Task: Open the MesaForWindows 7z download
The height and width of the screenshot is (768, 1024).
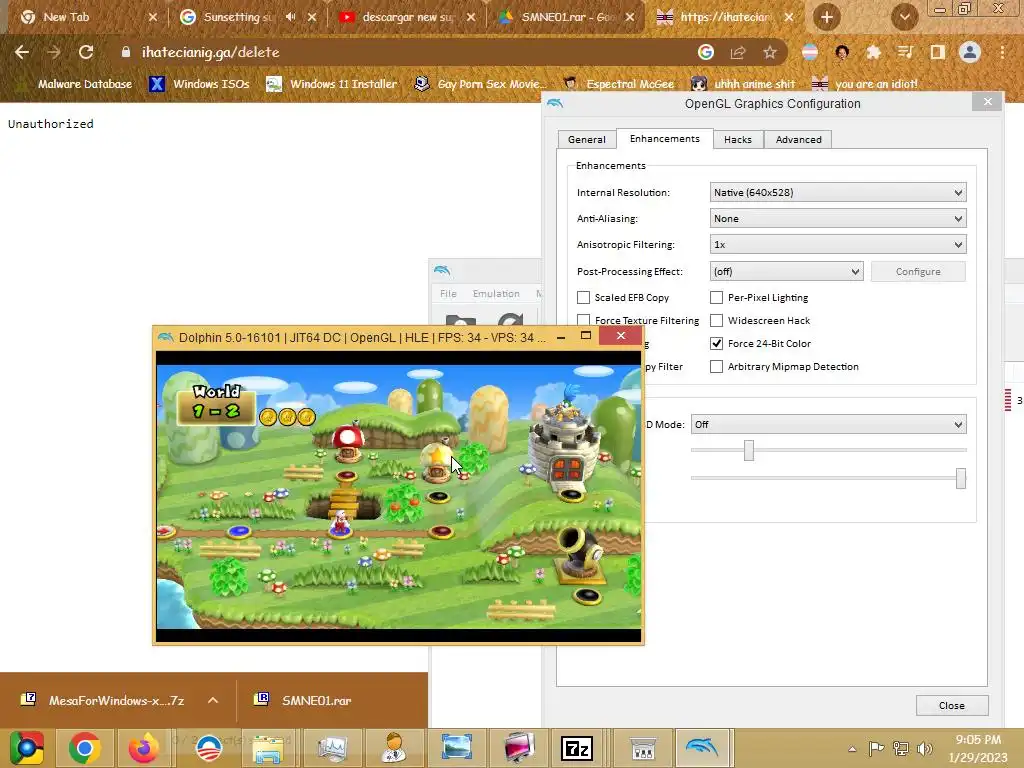Action: pyautogui.click(x=103, y=700)
